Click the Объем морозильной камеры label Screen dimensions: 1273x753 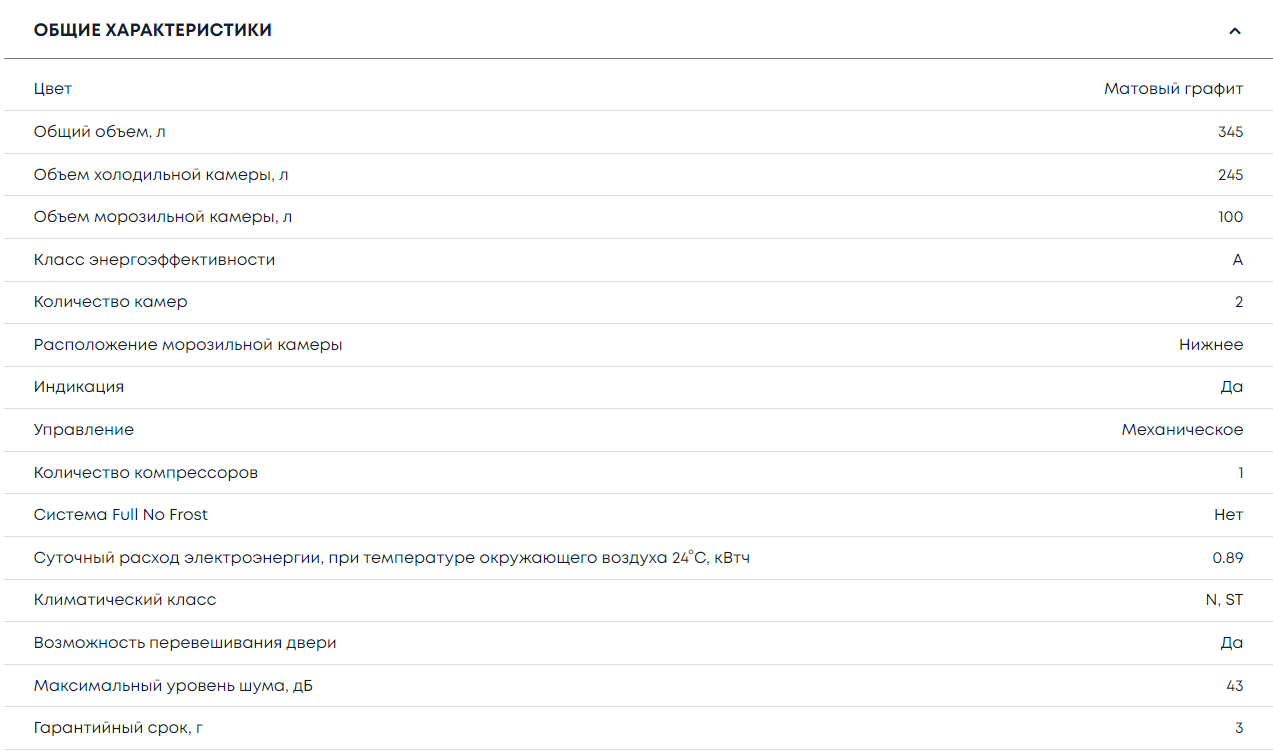click(x=163, y=217)
